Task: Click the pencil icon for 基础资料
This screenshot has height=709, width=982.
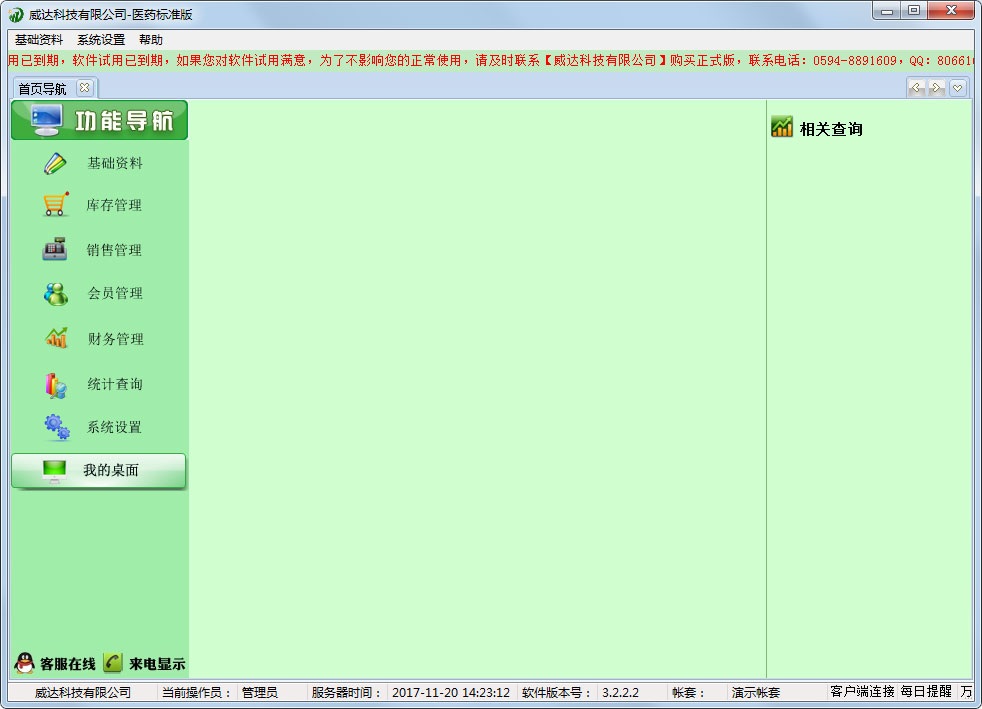Action: (x=56, y=163)
